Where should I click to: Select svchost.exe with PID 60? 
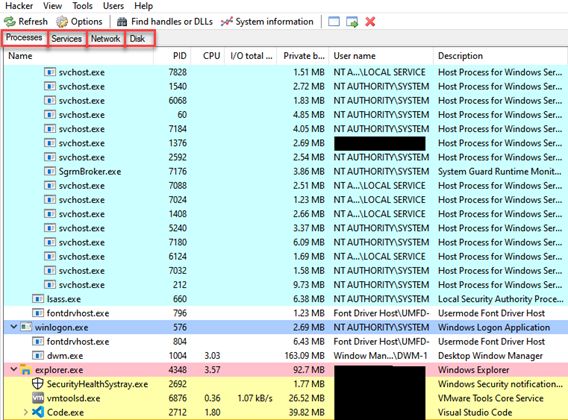click(x=285, y=115)
